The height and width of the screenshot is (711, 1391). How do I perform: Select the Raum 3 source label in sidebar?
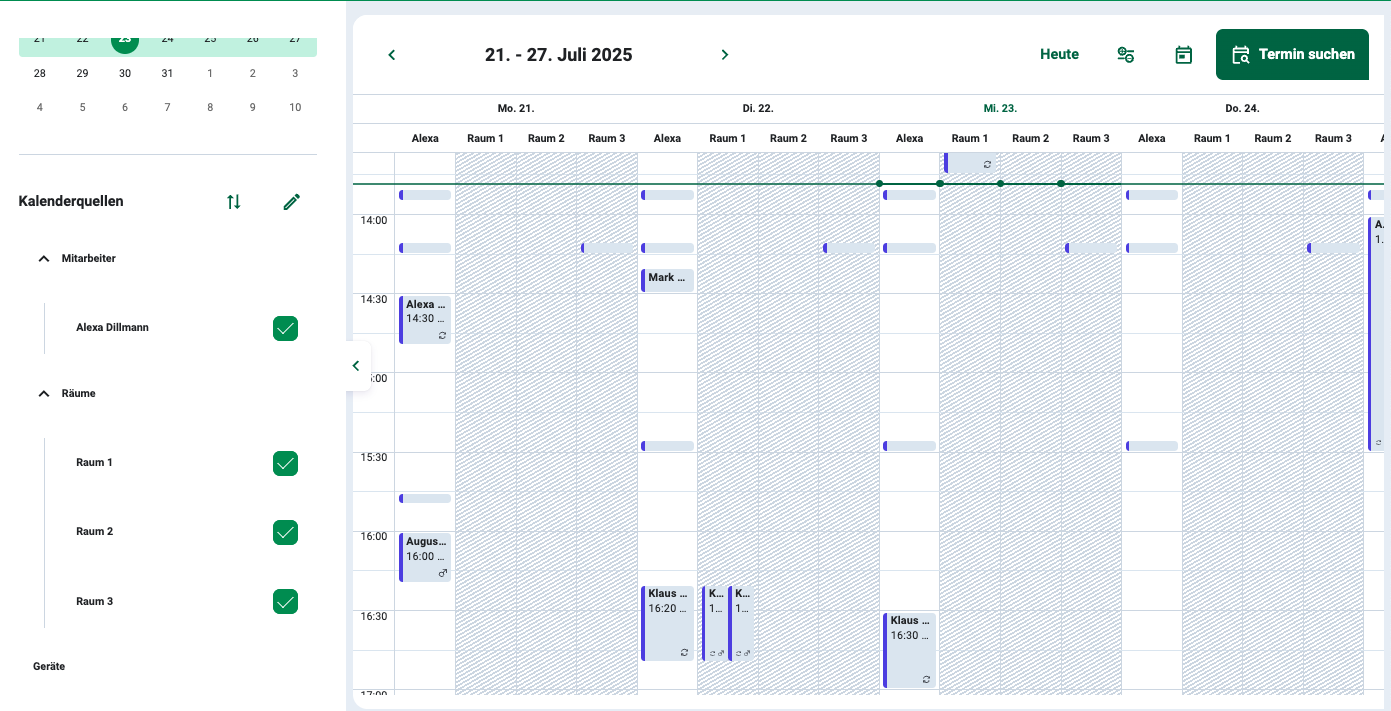pos(94,602)
